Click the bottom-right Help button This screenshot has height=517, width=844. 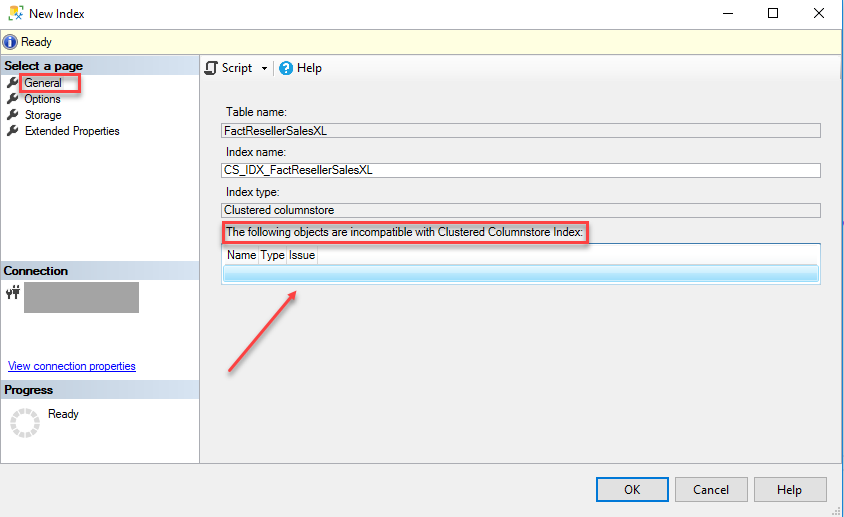(790, 490)
